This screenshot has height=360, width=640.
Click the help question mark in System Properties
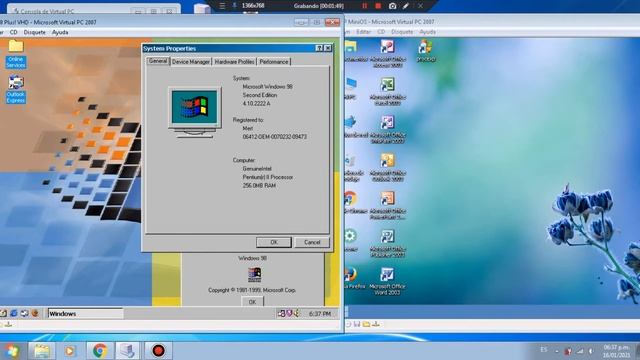(319, 48)
